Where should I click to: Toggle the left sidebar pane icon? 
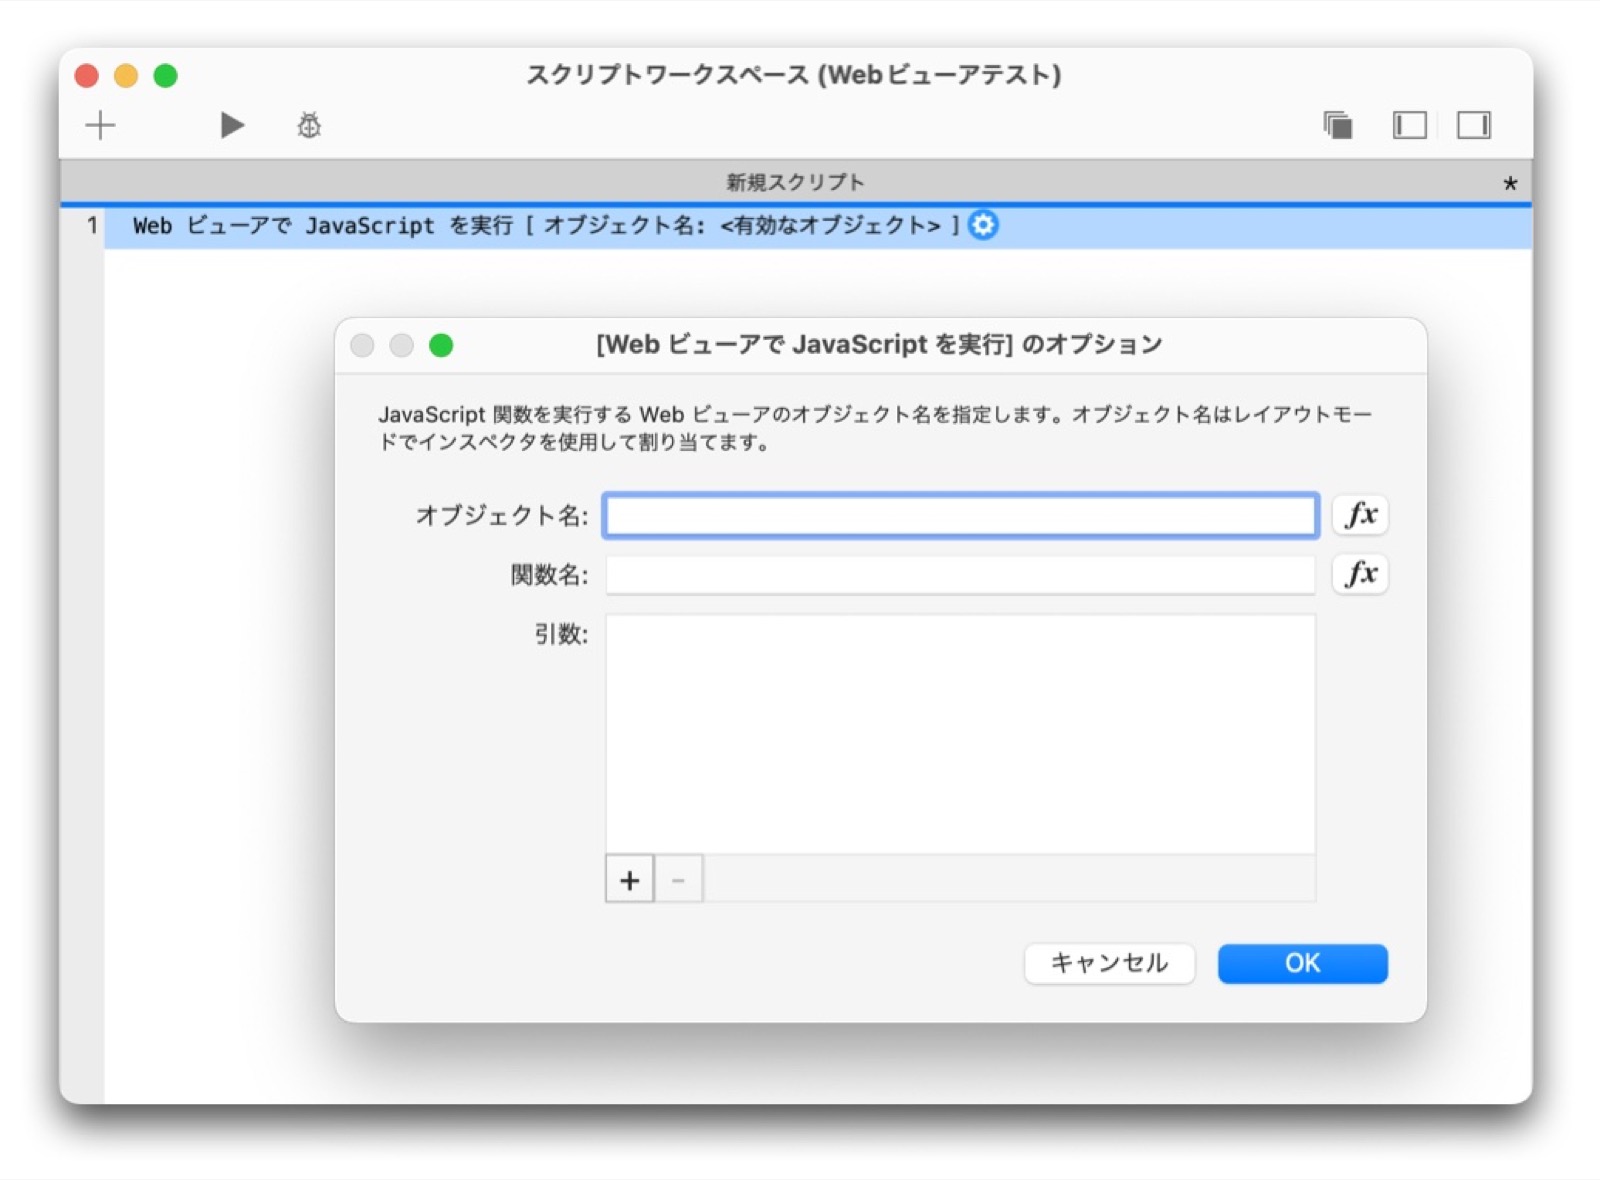[1410, 125]
